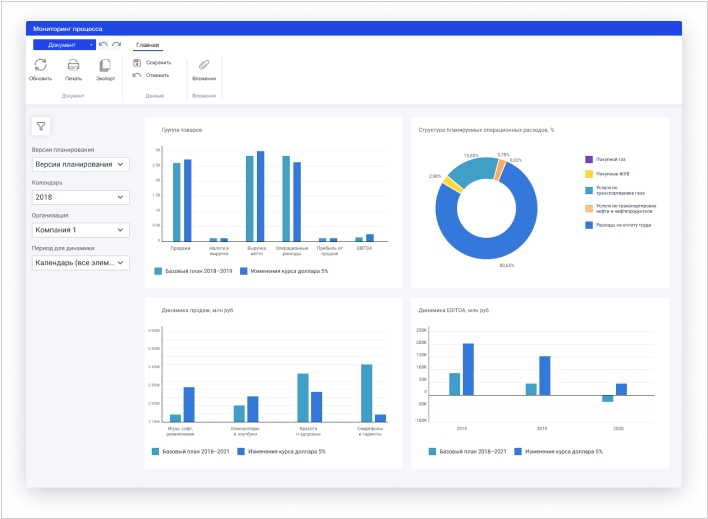Click the Расходы на оплату труда legend swatch
708x519 pixels.
pyautogui.click(x=589, y=225)
